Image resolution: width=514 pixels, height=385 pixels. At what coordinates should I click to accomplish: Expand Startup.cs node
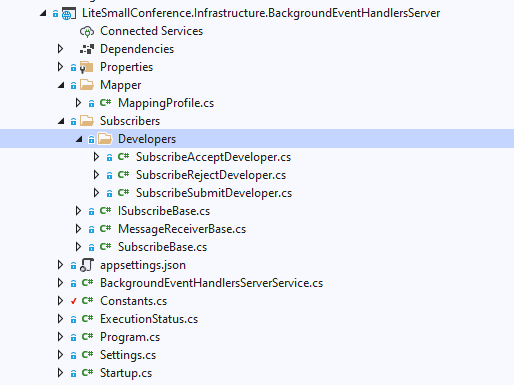[60, 373]
